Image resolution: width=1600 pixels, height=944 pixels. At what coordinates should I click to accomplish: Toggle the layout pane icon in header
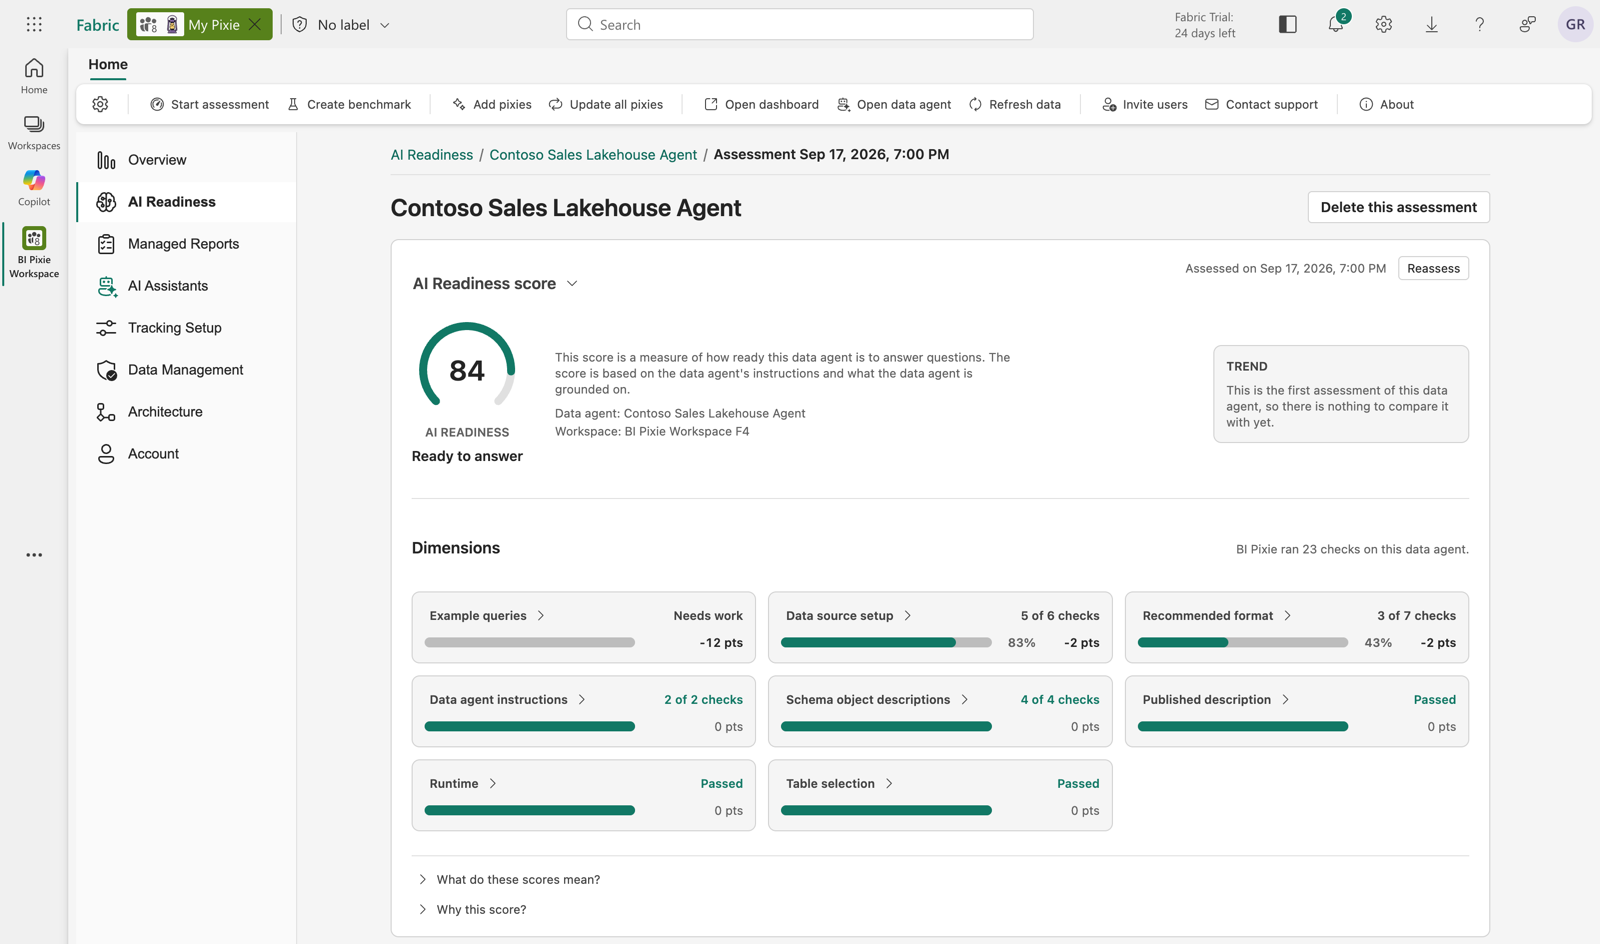tap(1288, 24)
